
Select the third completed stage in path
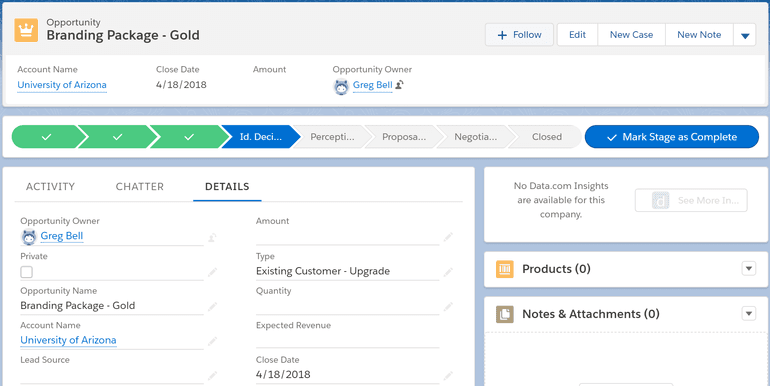(189, 137)
